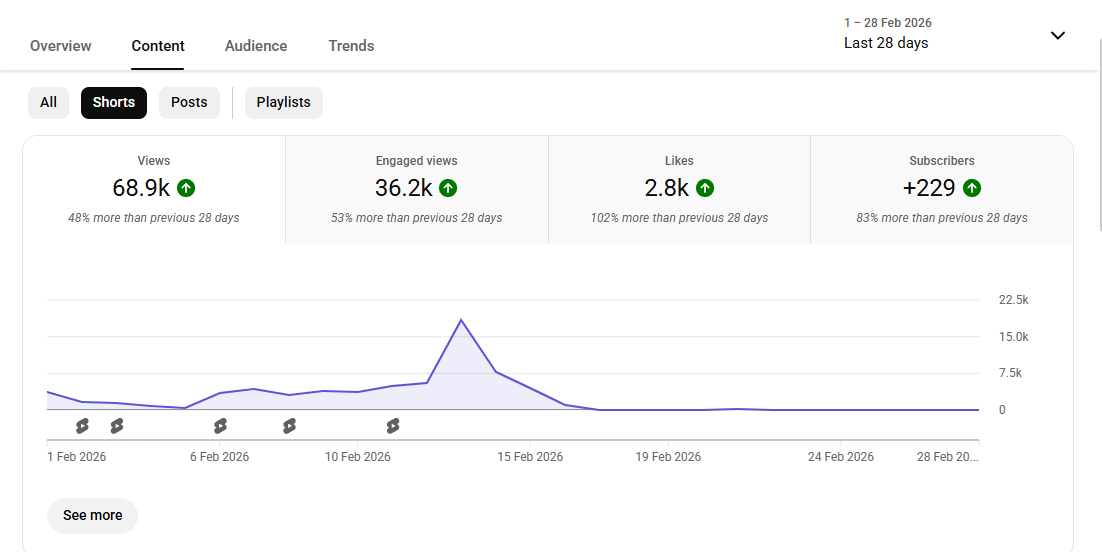Screen dimensions: 1102x552
Task: Open the Overview tab
Action: pyautogui.click(x=60, y=46)
